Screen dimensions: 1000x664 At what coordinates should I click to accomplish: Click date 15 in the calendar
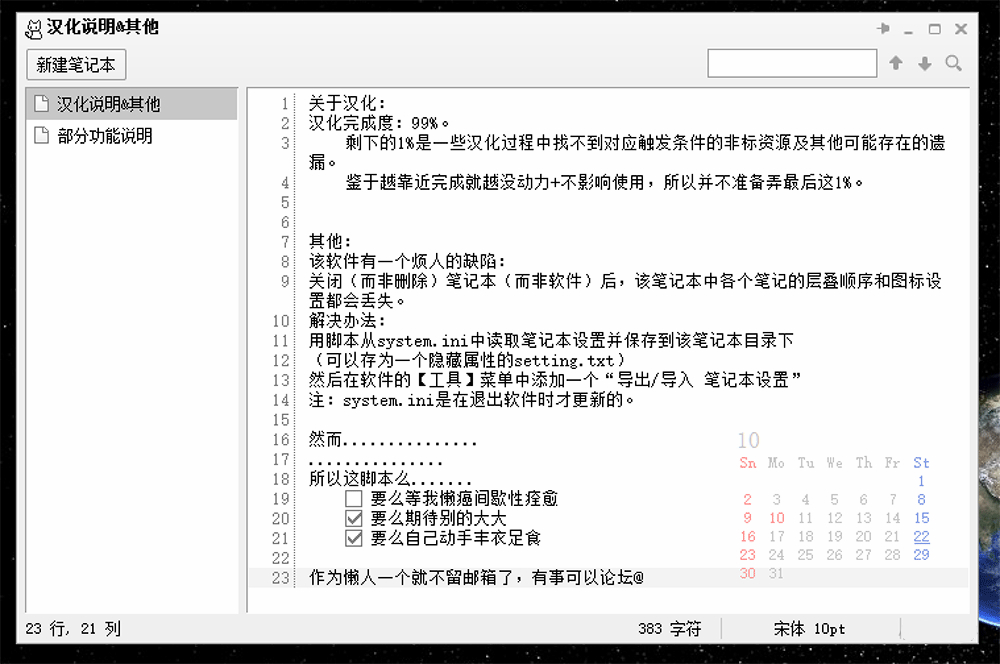tap(921, 518)
